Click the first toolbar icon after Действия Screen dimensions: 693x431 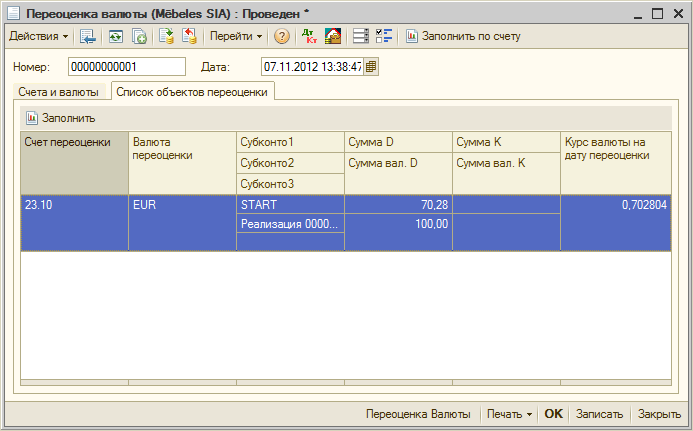[88, 36]
